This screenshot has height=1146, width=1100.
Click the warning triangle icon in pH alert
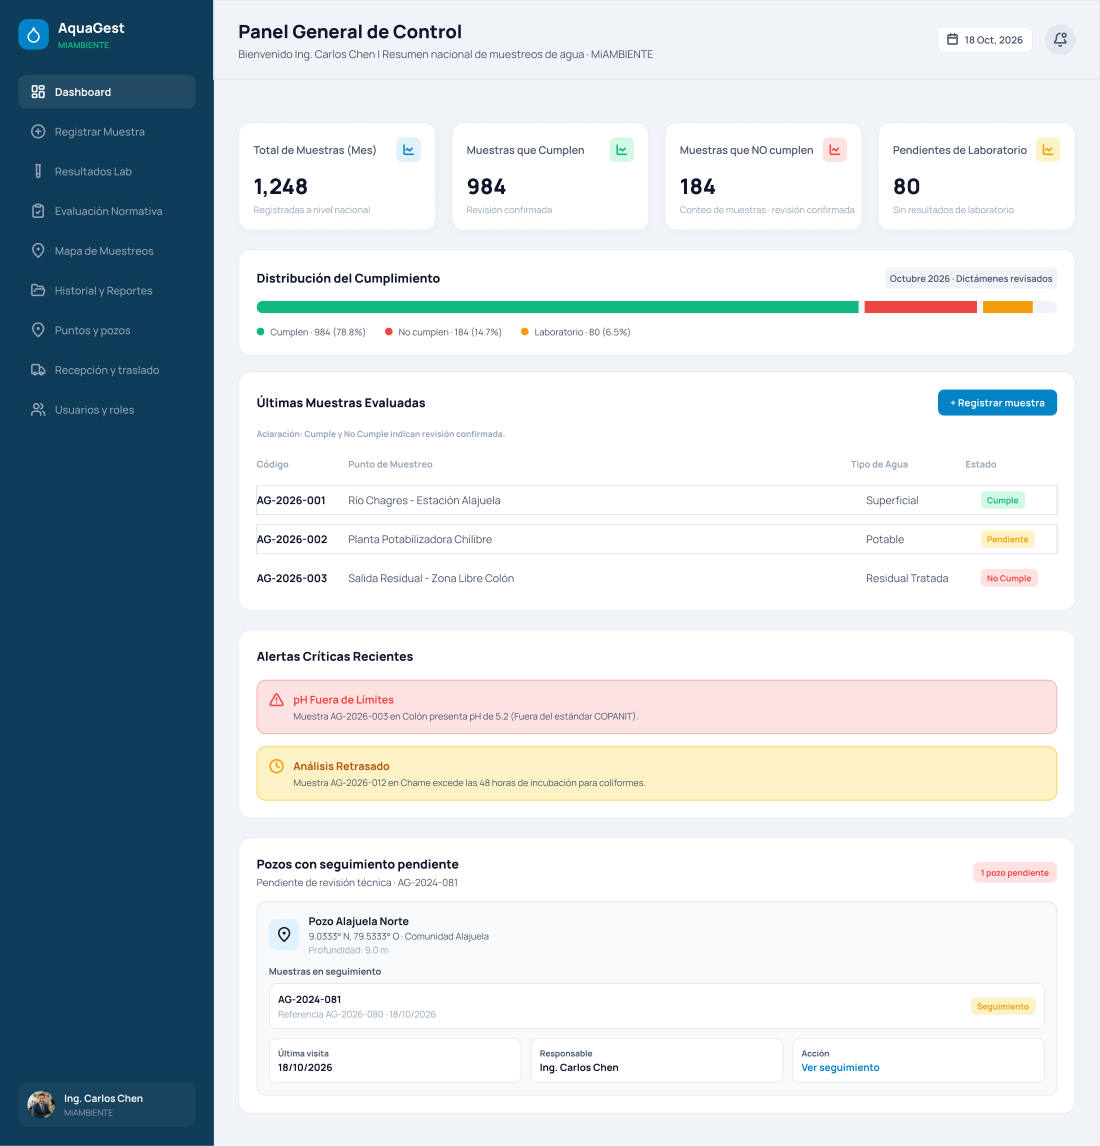(x=276, y=699)
